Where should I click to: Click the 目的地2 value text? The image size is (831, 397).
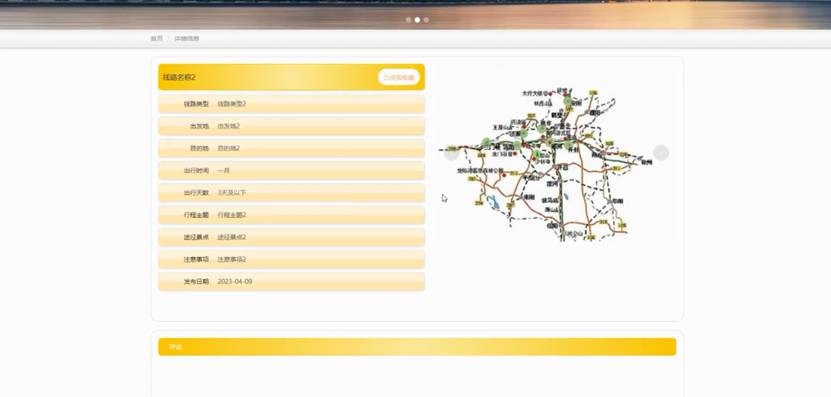click(228, 148)
